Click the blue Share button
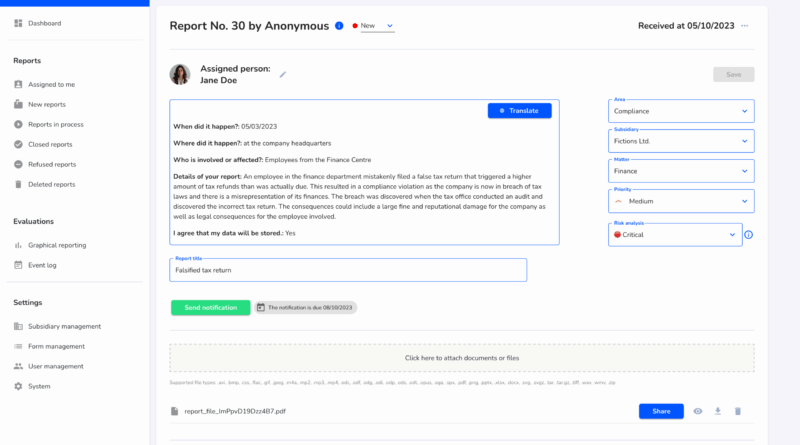This screenshot has height=445, width=800. tap(661, 411)
